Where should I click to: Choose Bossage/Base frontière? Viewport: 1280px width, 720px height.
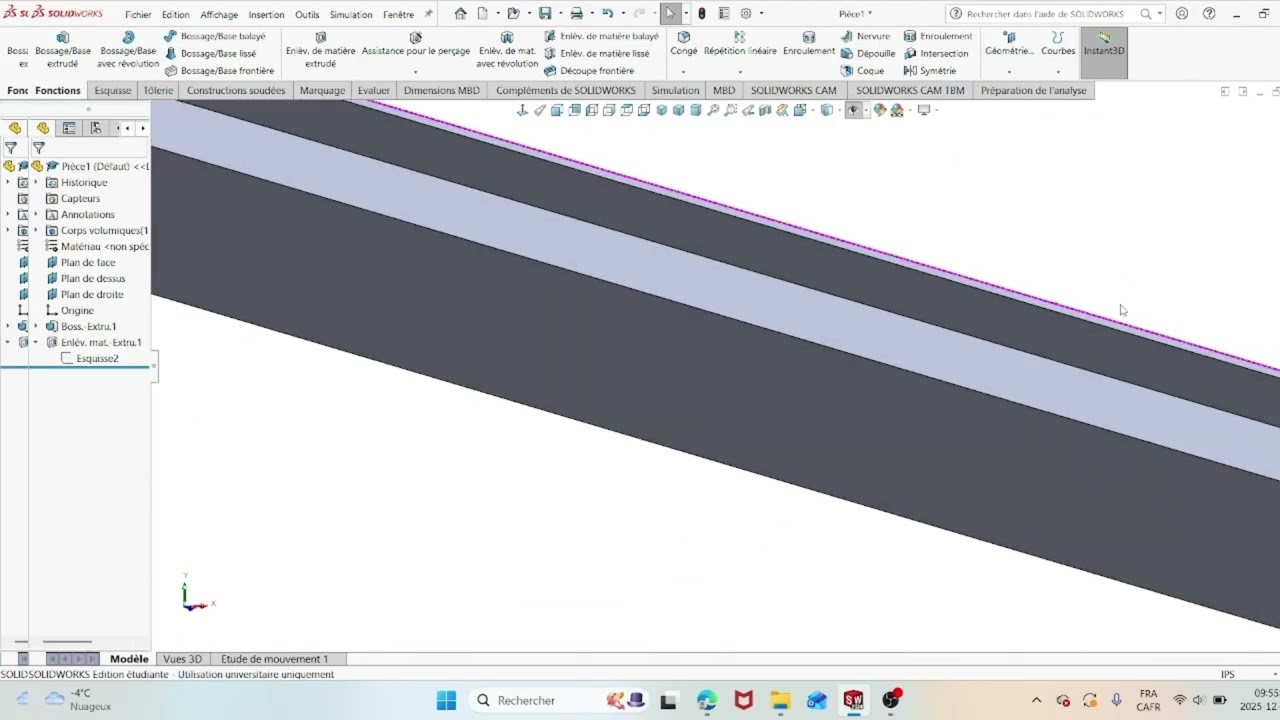click(220, 71)
